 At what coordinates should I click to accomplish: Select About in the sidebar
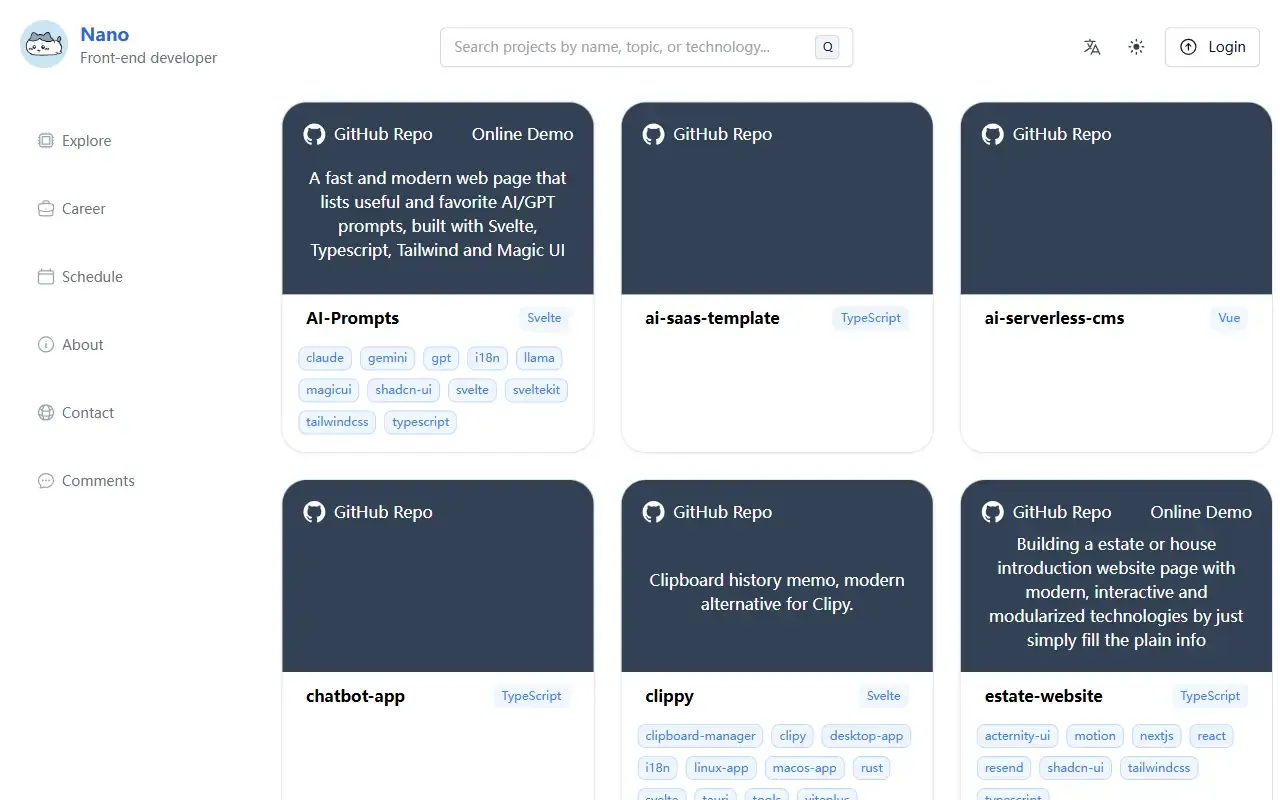point(71,345)
